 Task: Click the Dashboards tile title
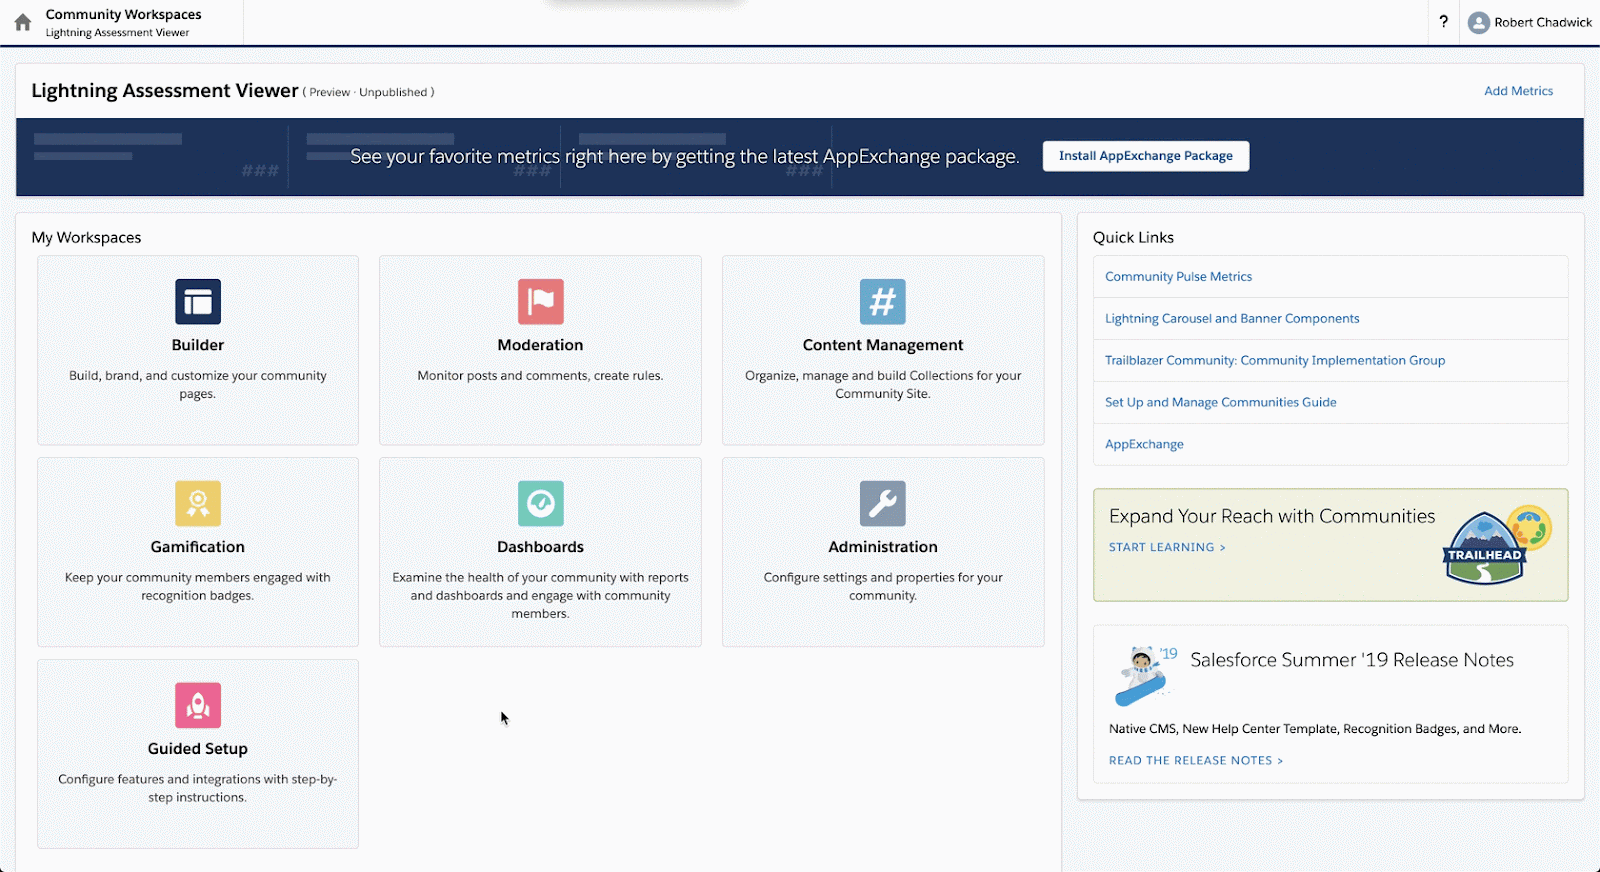point(541,547)
